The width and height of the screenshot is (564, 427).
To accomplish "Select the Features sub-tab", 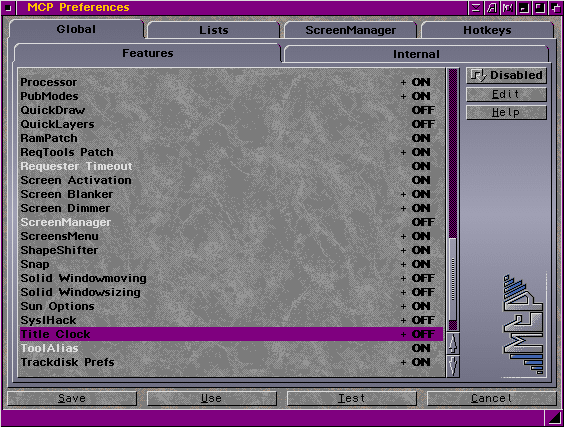I will coord(147,53).
